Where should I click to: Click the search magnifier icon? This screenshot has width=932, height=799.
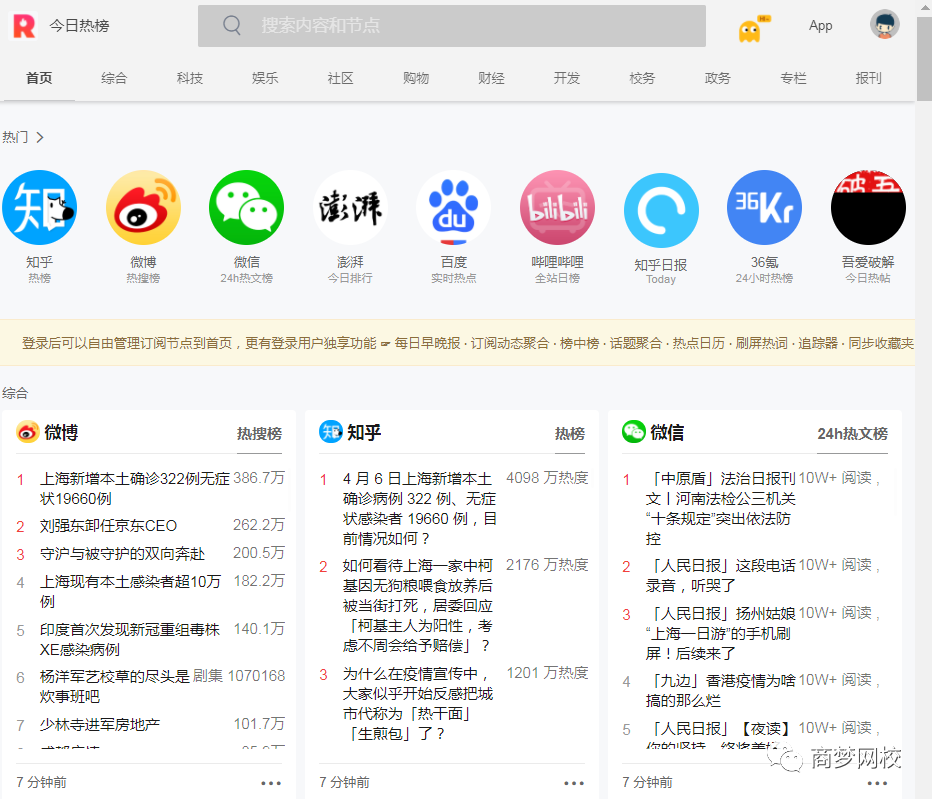click(232, 25)
